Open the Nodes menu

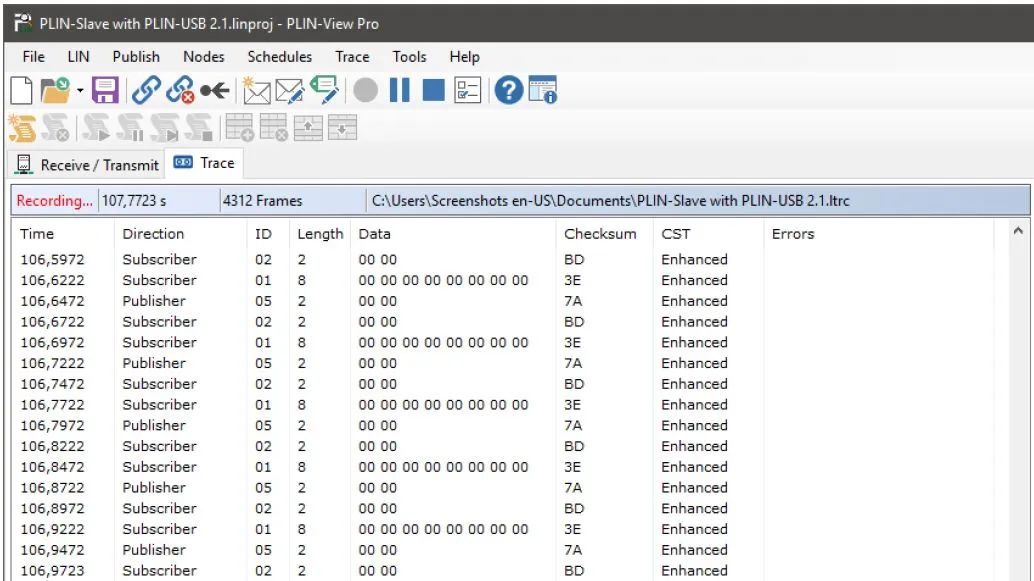[204, 57]
